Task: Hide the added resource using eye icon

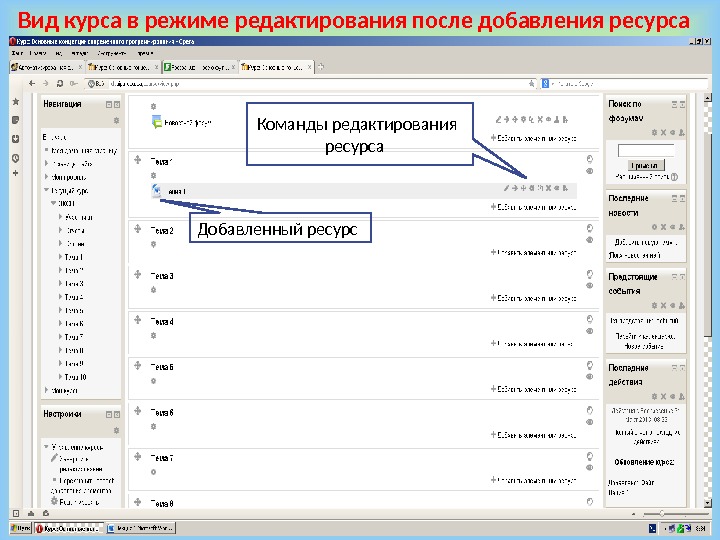Action: [557, 188]
